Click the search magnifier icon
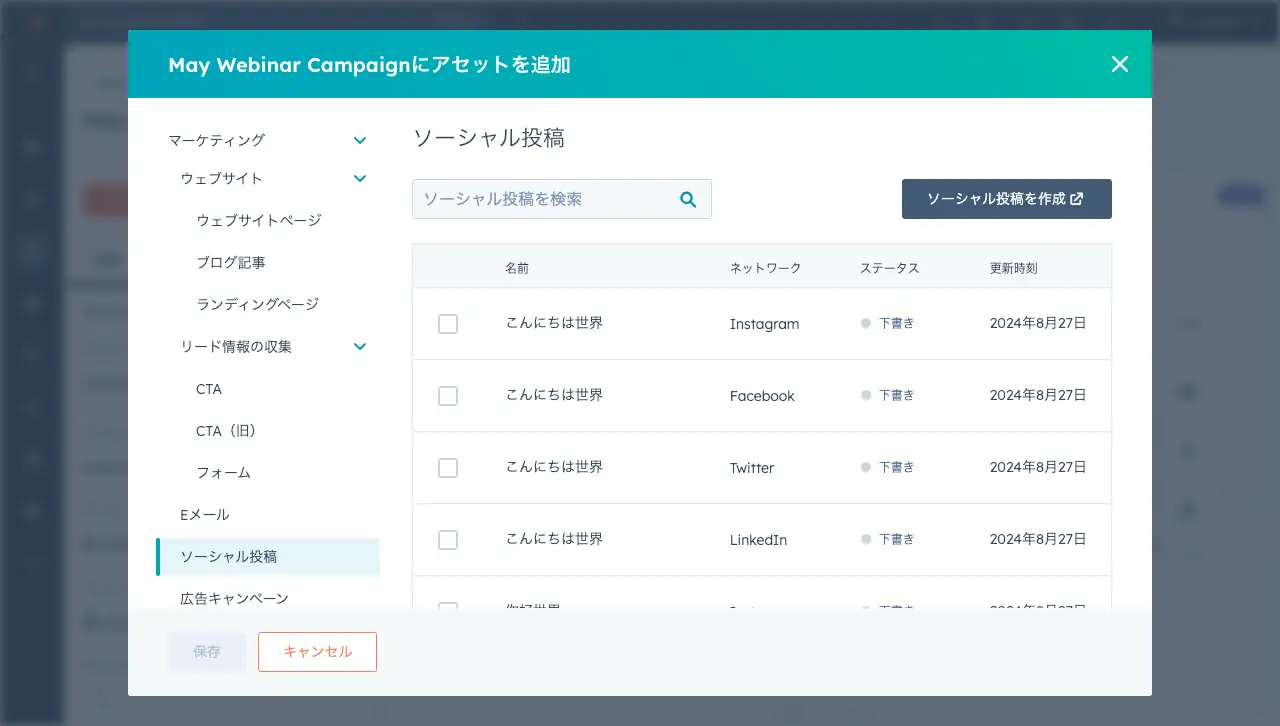 click(x=688, y=199)
